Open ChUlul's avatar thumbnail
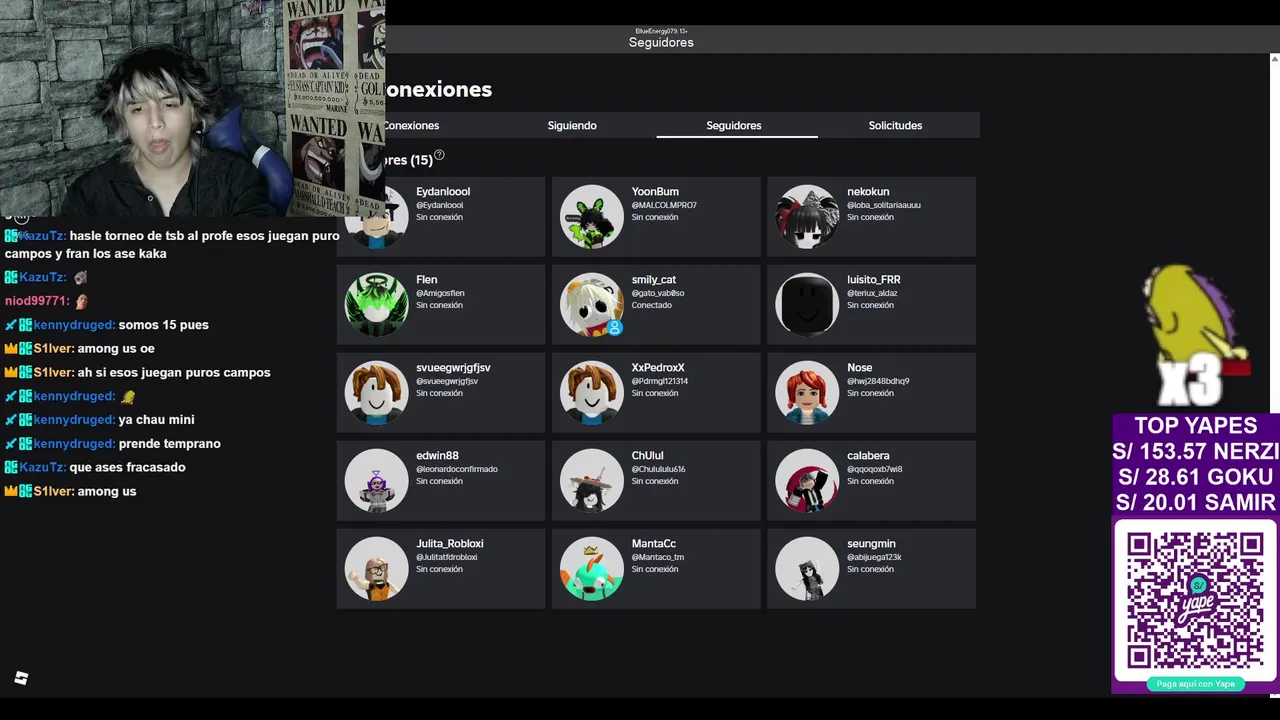1280x720 pixels. click(592, 481)
